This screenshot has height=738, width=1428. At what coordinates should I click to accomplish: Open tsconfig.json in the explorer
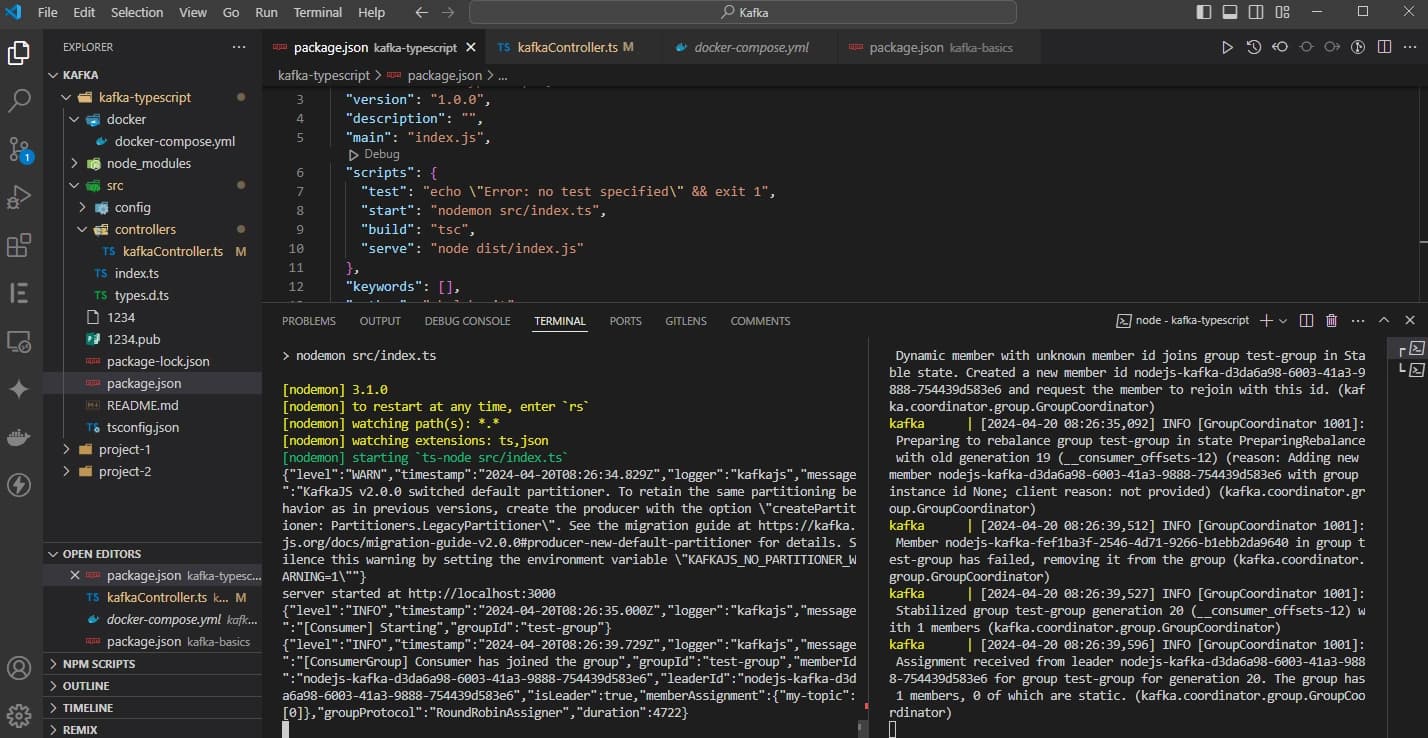tap(143, 427)
